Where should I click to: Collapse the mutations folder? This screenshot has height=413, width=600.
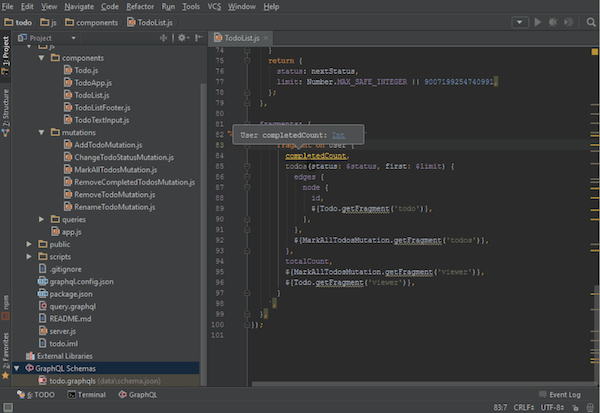[x=41, y=132]
